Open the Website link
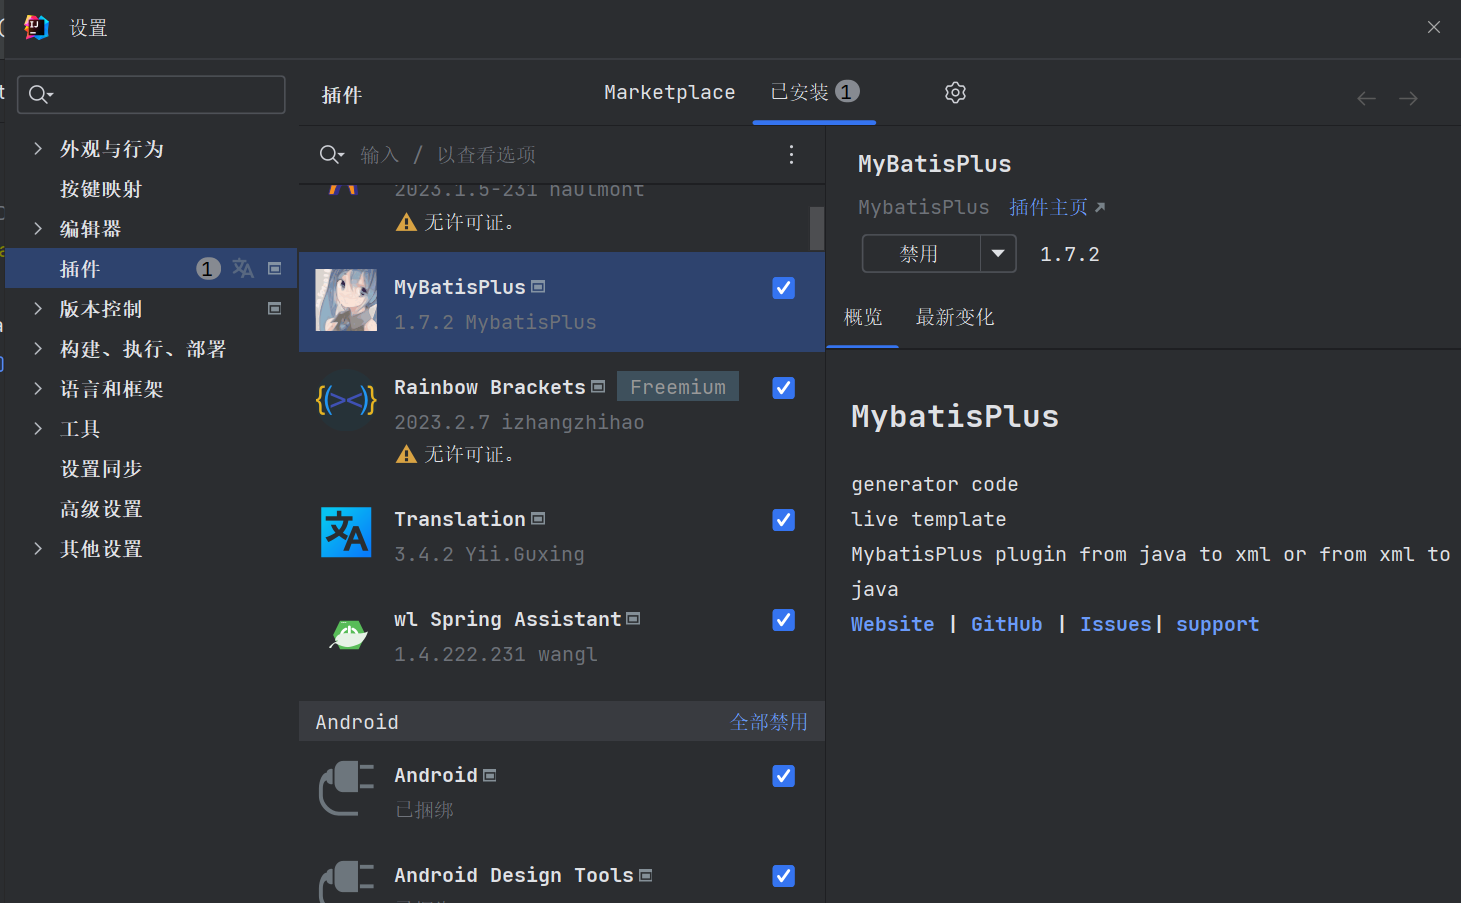Viewport: 1461px width, 903px height. click(x=892, y=624)
